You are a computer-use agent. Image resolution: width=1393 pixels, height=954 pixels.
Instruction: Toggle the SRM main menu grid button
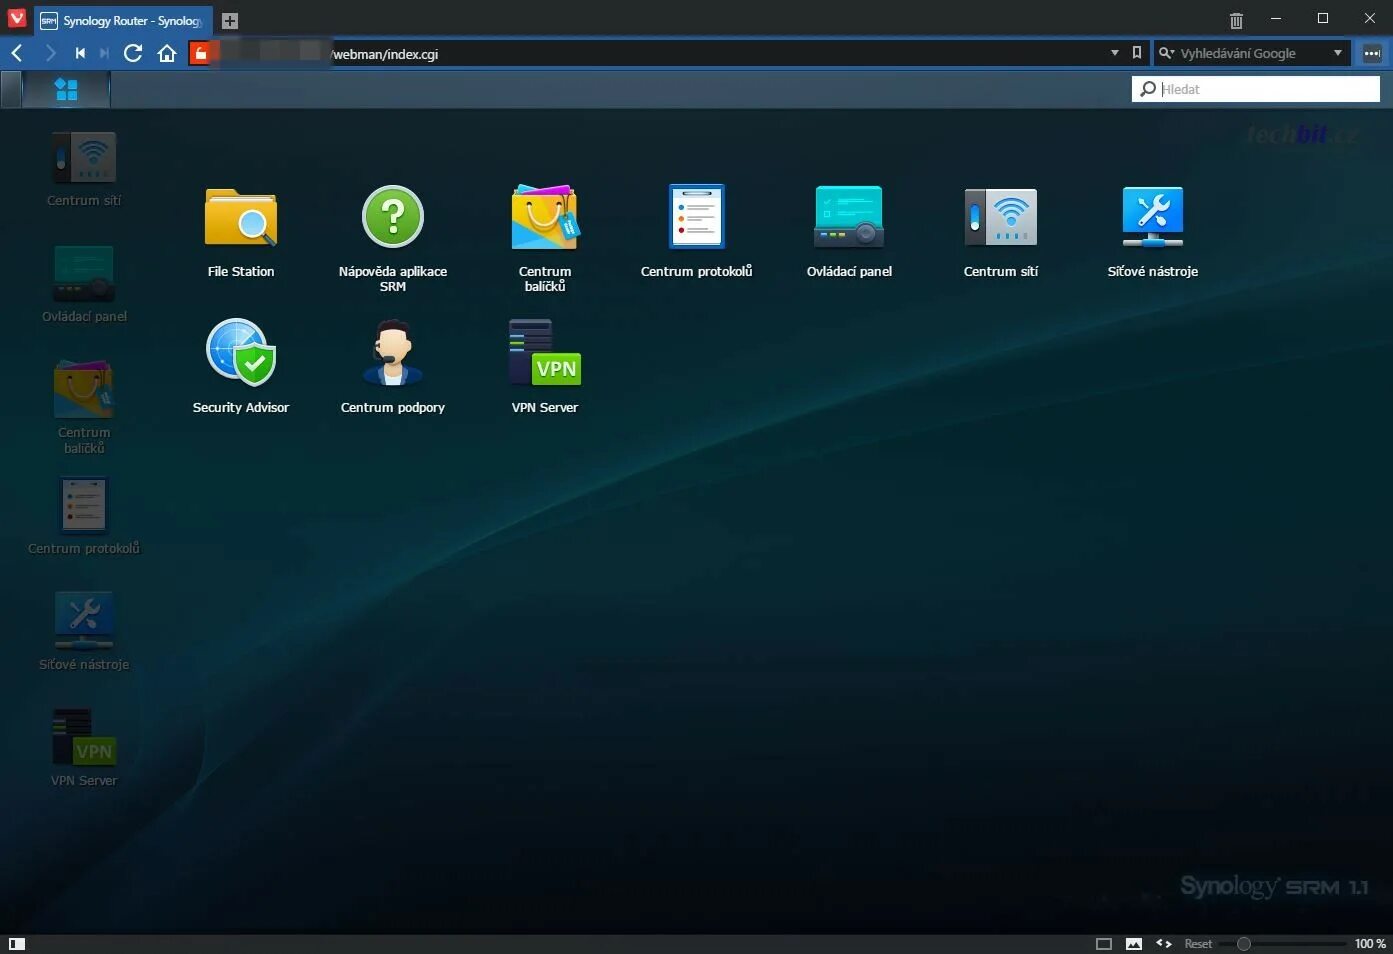(x=66, y=90)
